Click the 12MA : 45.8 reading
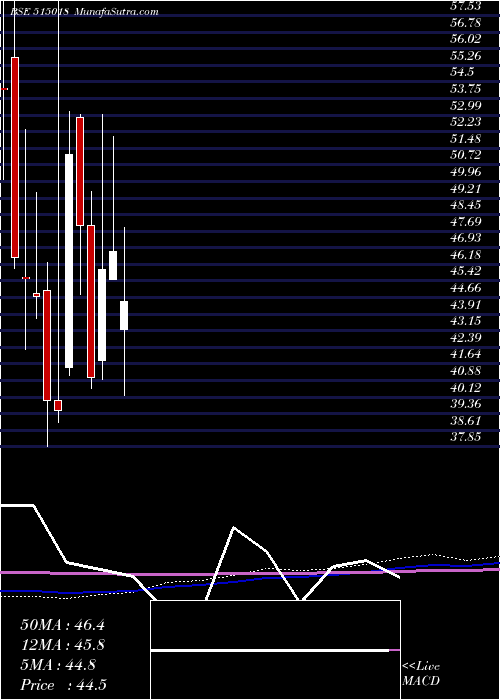 tap(62, 645)
